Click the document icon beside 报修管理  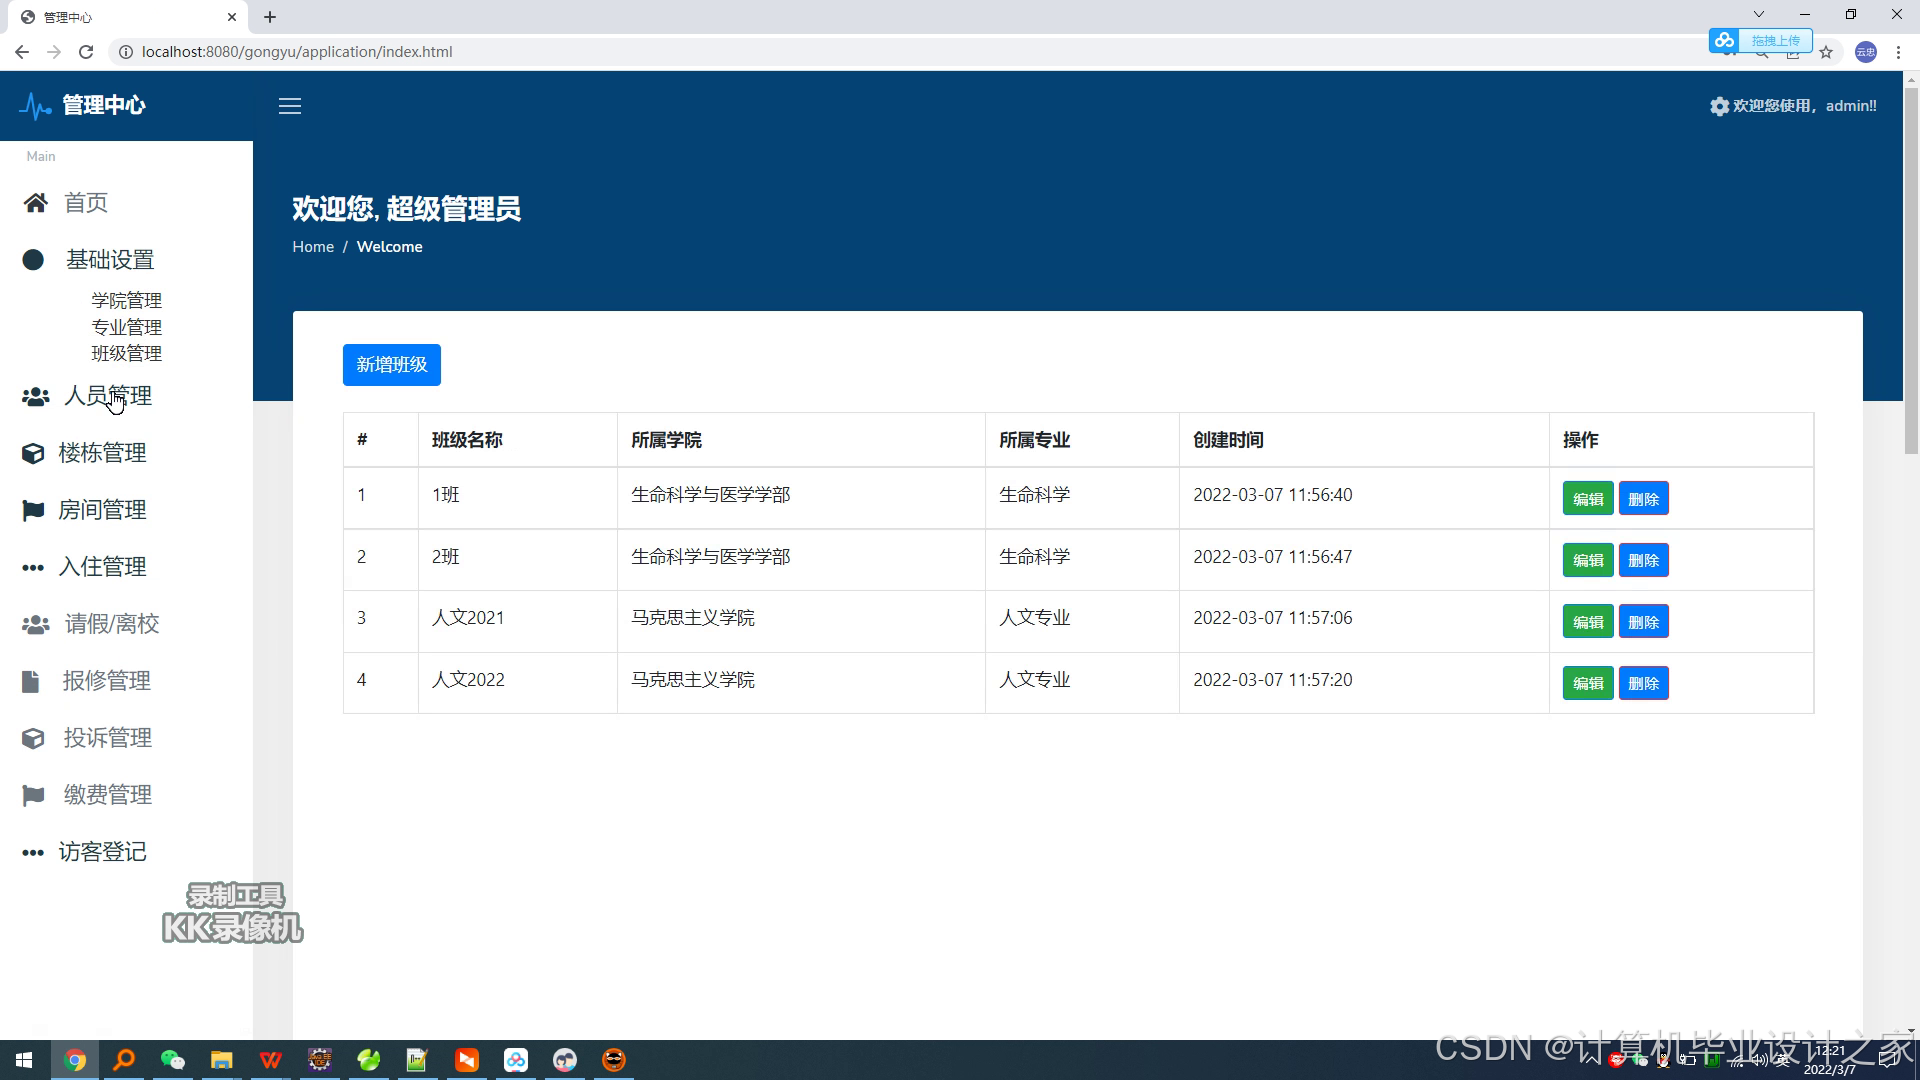click(31, 682)
